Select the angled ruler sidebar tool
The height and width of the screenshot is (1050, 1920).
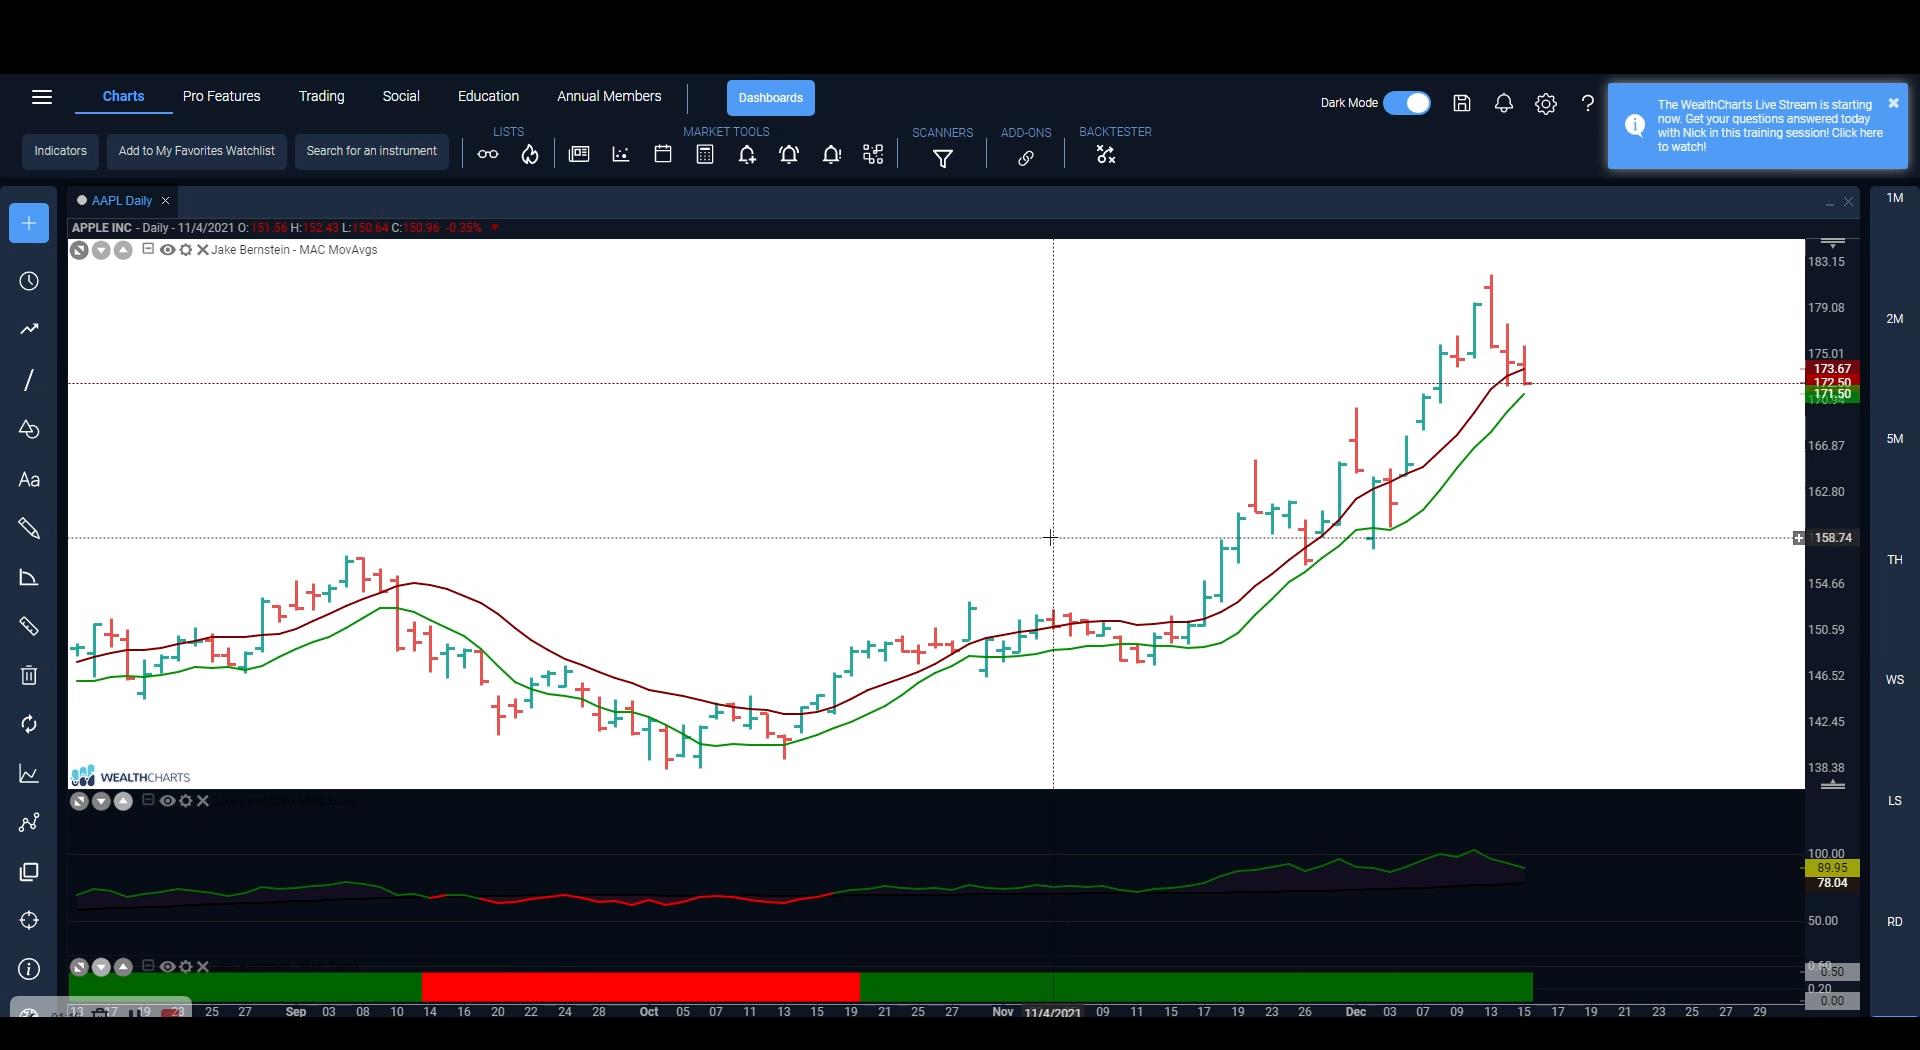(x=29, y=577)
